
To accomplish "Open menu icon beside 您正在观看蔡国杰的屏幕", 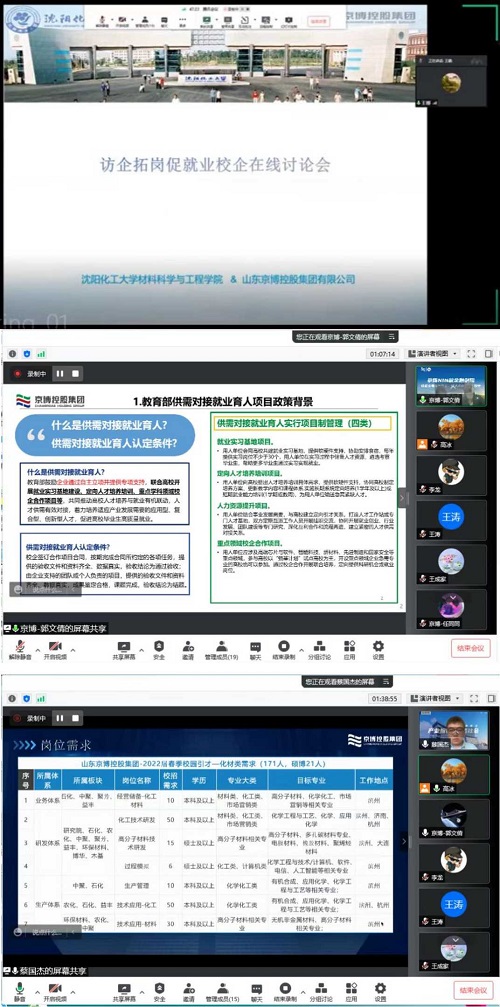I will tap(387, 681).
